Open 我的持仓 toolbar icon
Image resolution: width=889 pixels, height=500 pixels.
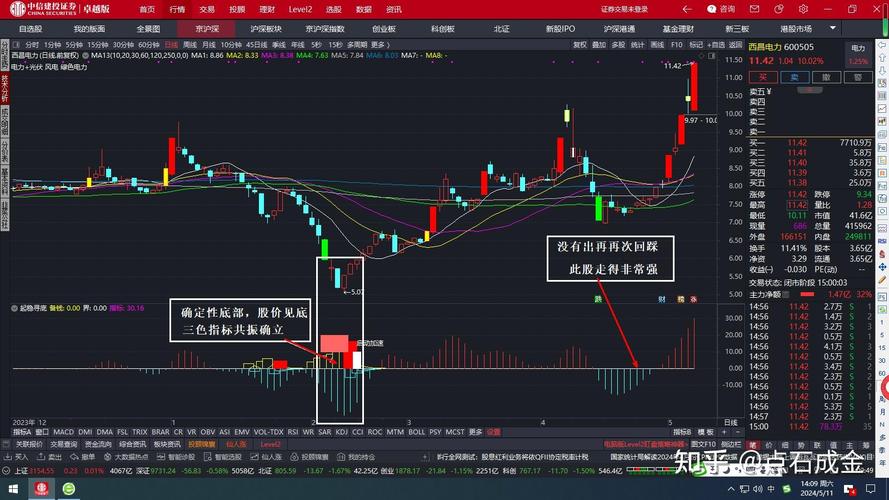point(356,457)
